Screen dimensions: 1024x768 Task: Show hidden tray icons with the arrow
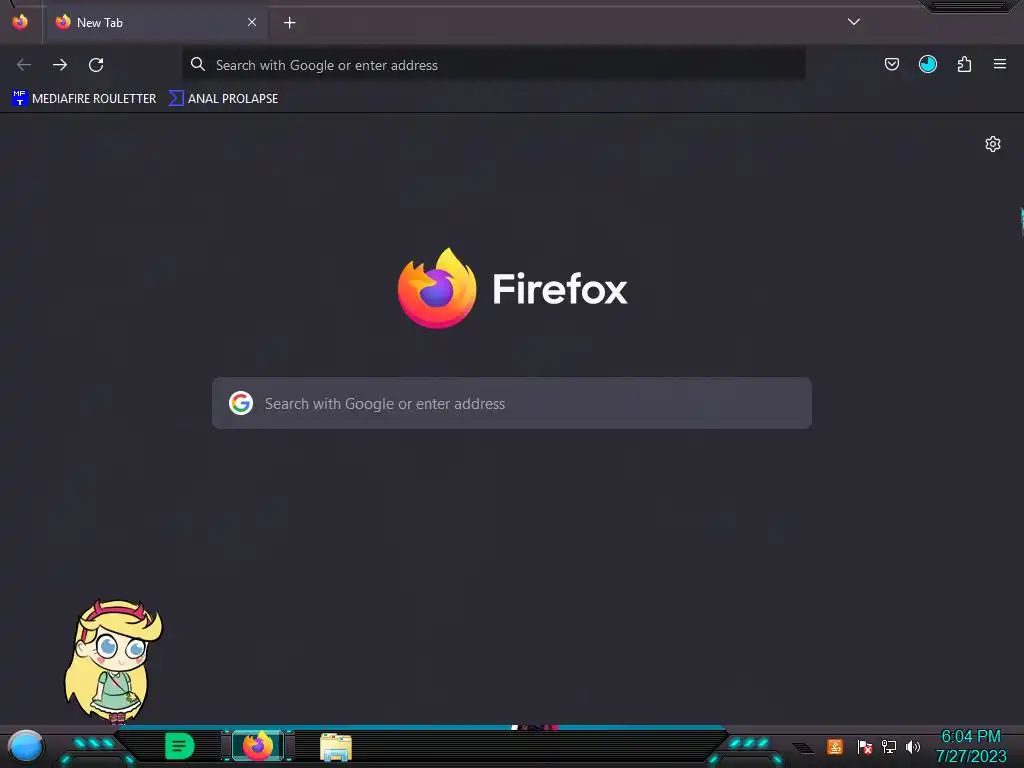[803, 748]
